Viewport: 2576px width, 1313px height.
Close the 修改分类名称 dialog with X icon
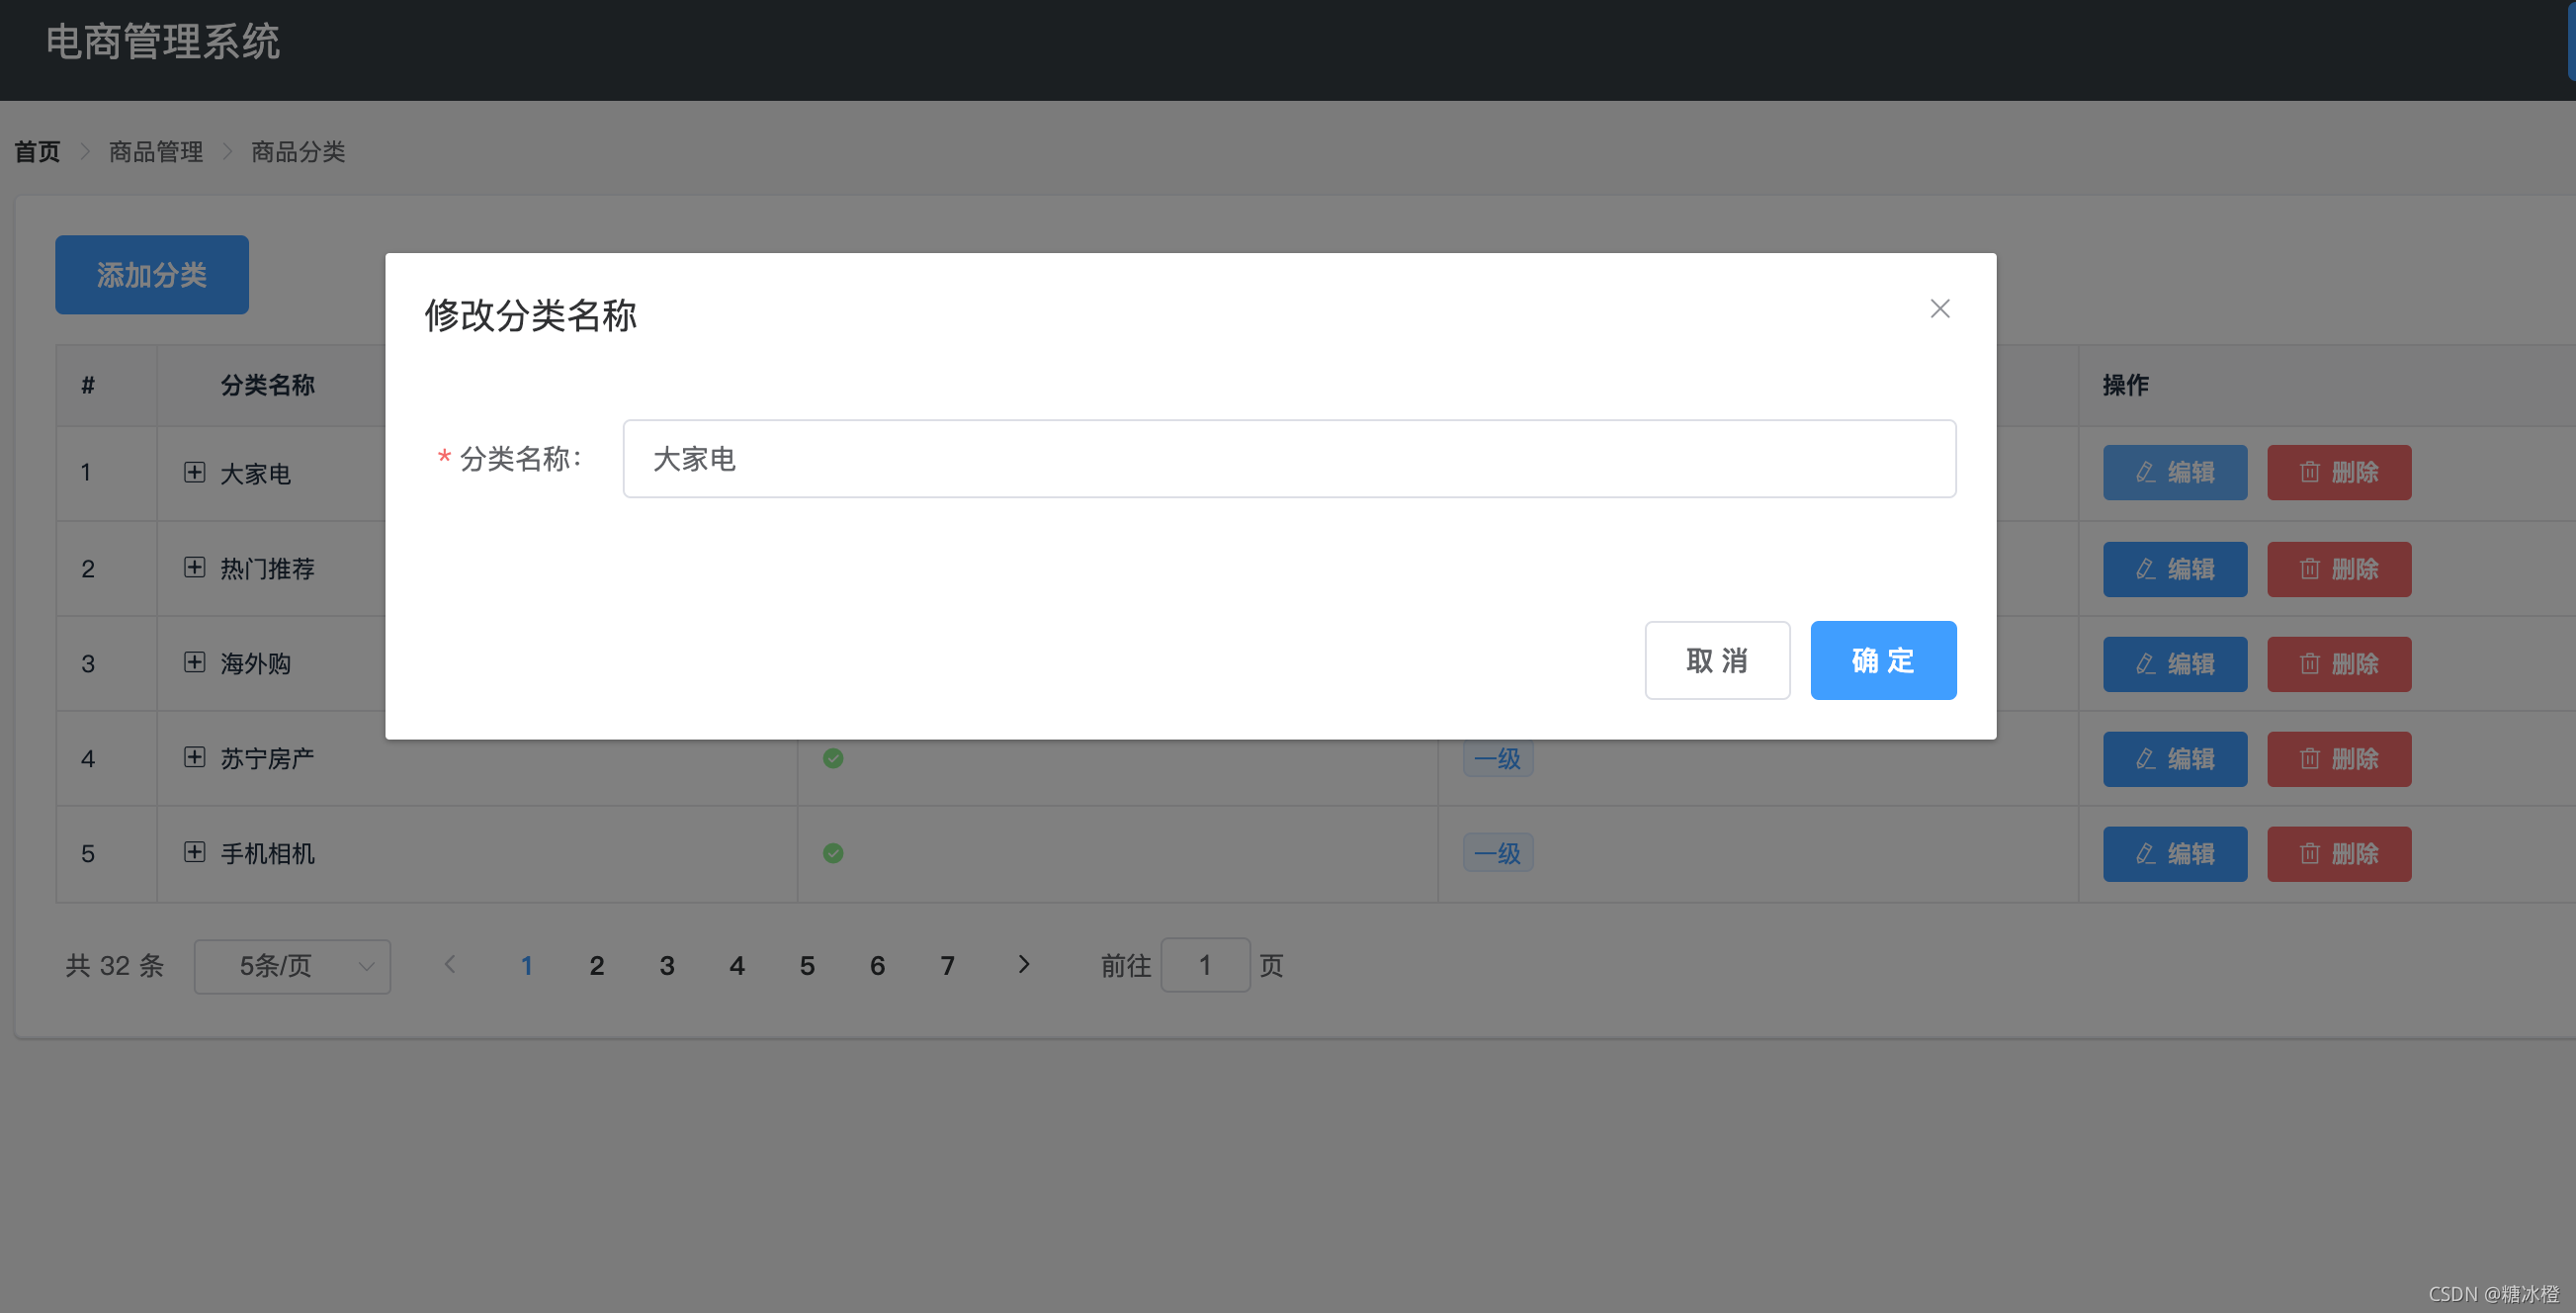pyautogui.click(x=1939, y=309)
